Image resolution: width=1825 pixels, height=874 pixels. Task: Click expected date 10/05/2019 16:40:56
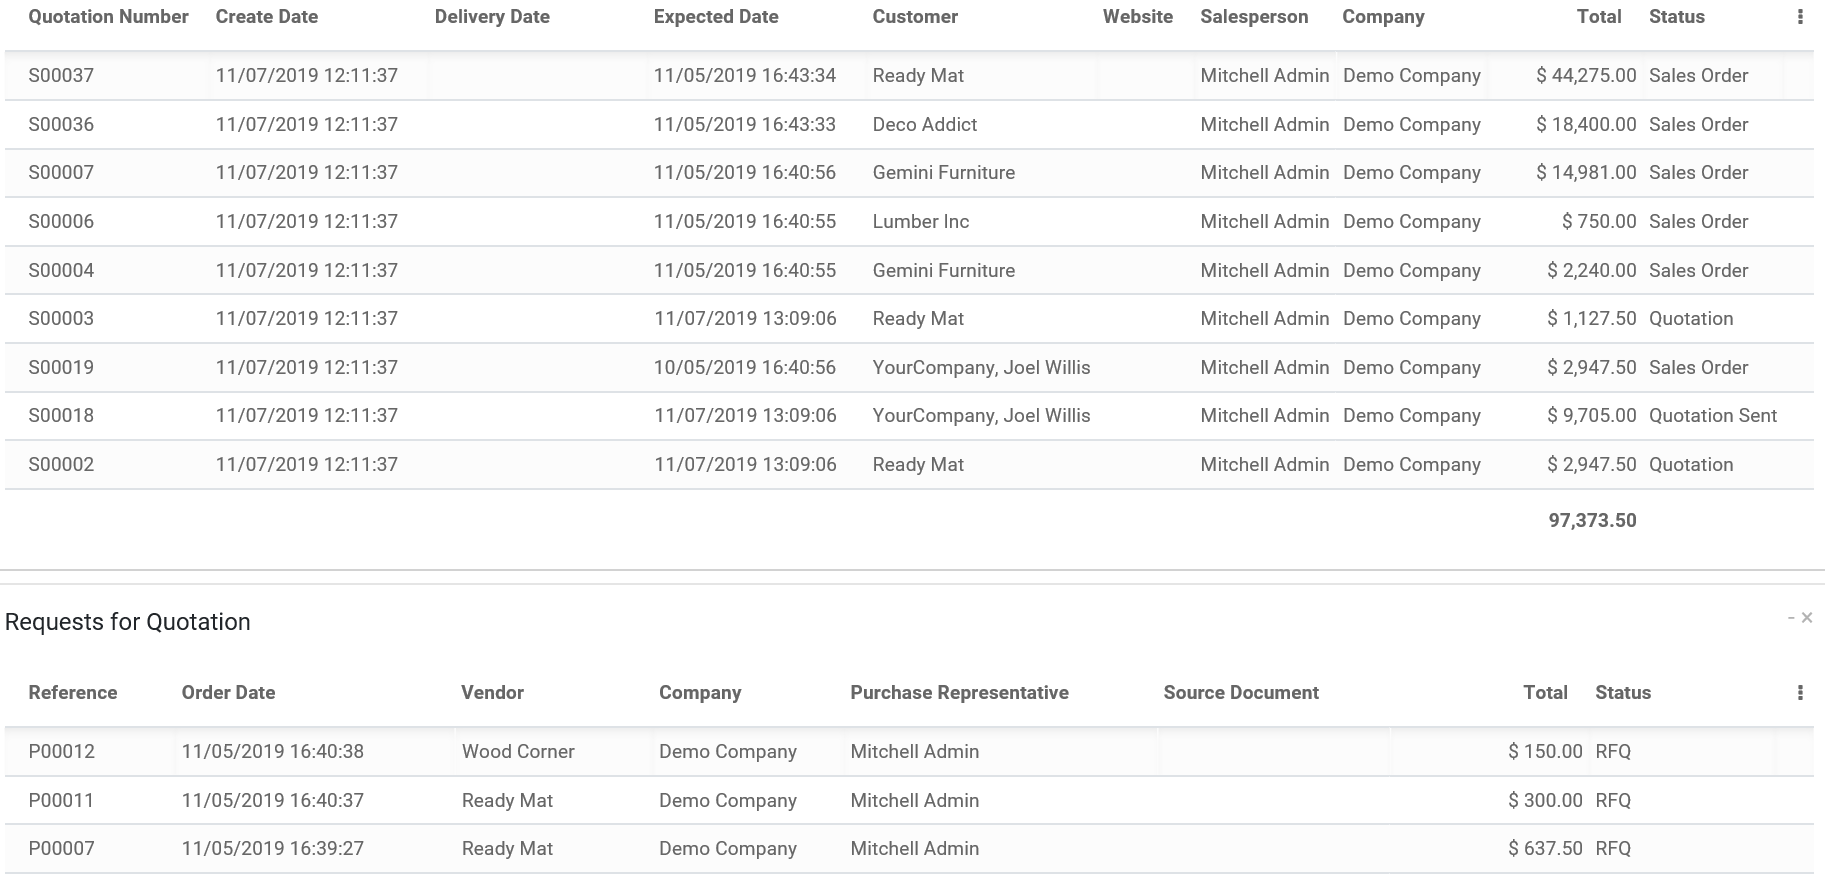[x=745, y=368]
